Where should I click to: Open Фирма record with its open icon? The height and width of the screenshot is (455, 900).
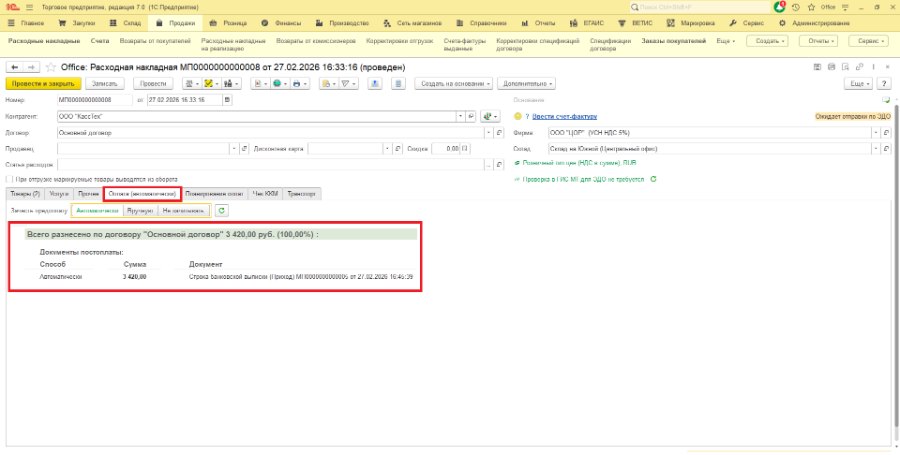coord(886,133)
